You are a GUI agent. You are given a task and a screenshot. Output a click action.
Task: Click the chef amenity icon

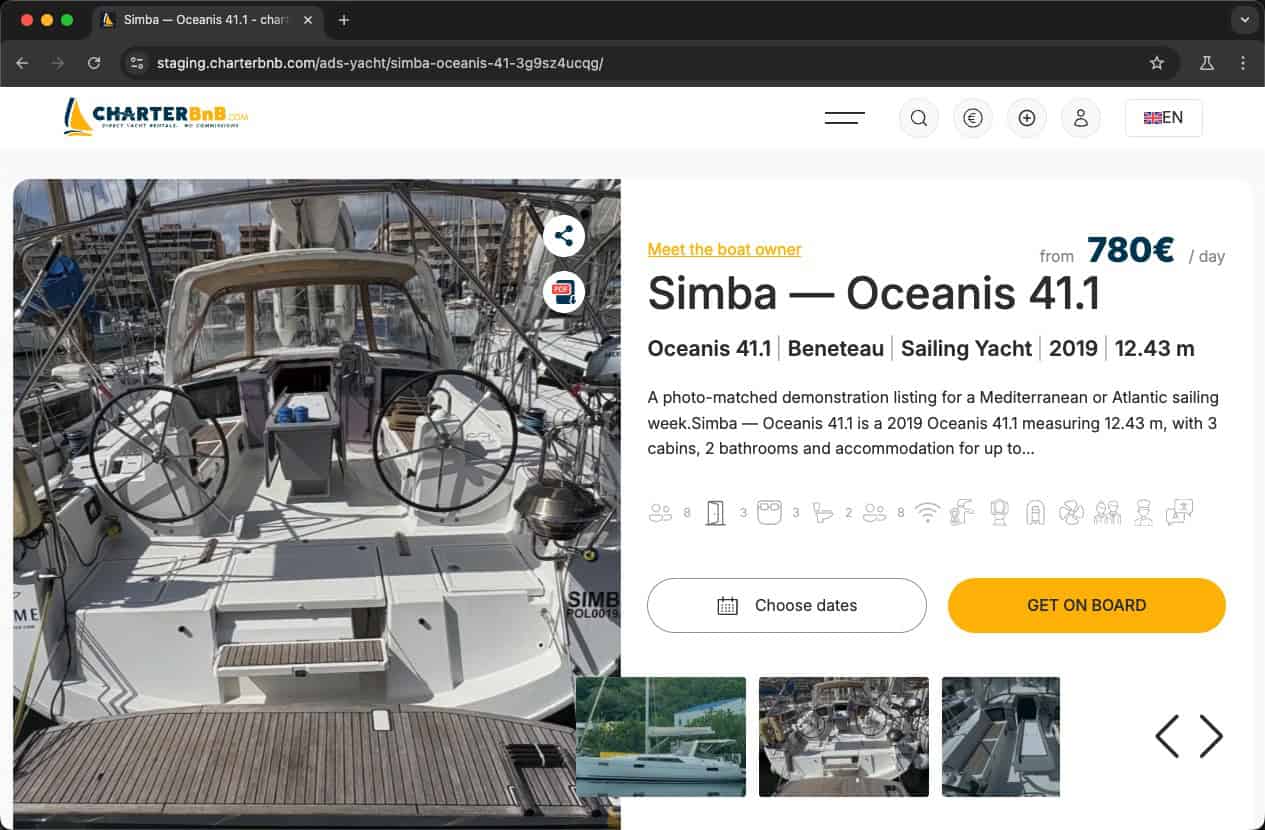pyautogui.click(x=1143, y=513)
